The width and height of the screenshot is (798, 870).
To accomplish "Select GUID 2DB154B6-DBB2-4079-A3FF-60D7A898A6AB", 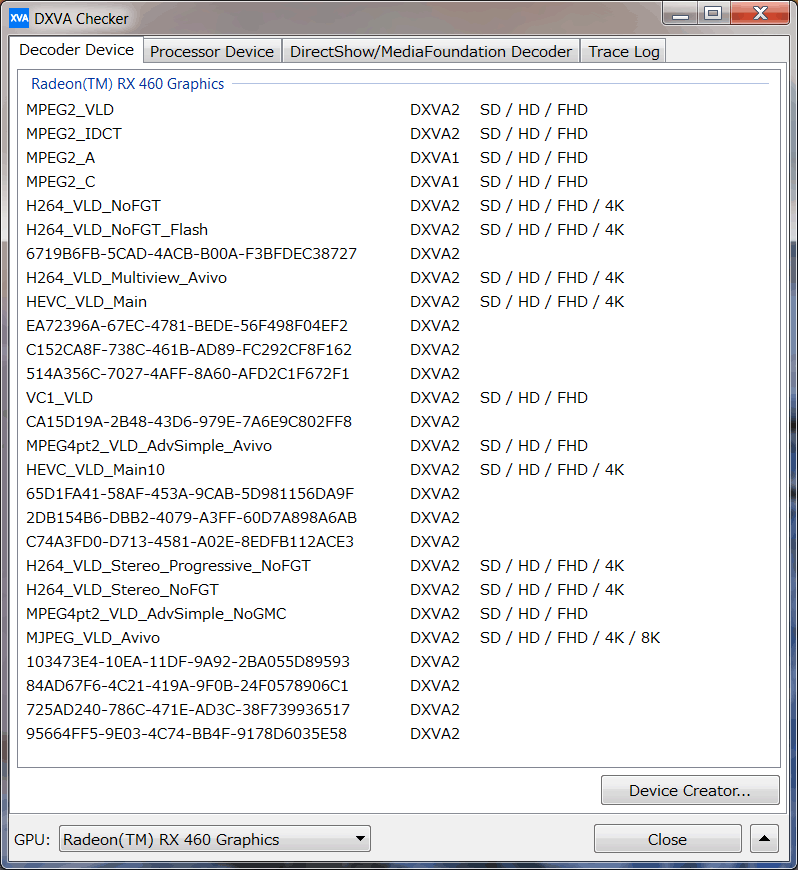I will click(397, 518).
